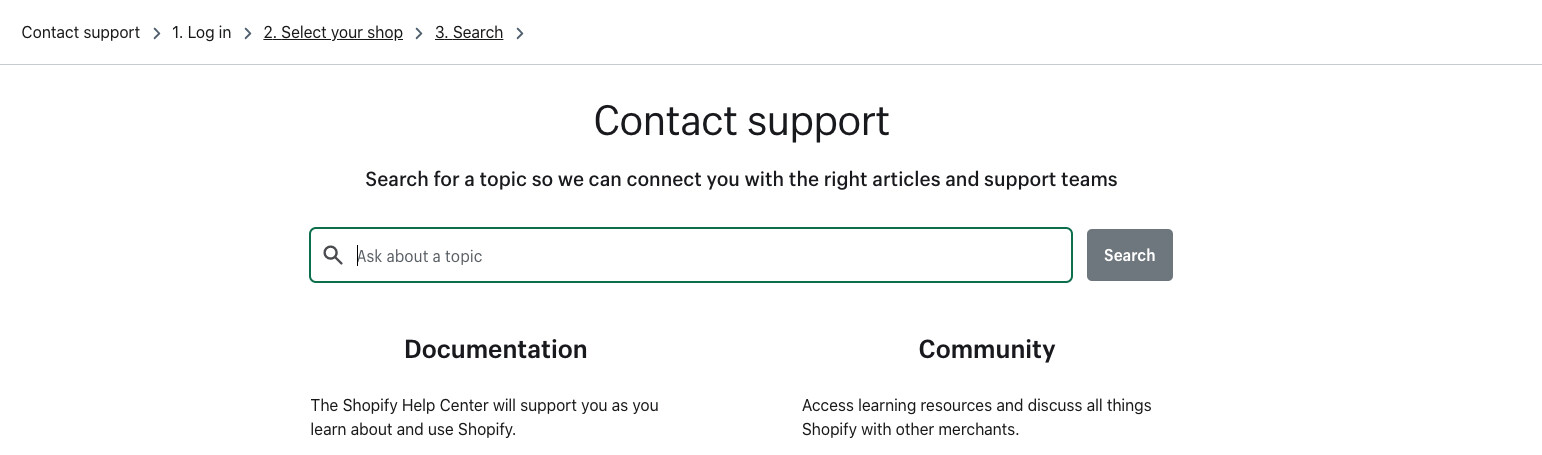Click the large Contact support page title
Viewport: 1542px width, 455px height.
pyautogui.click(x=741, y=121)
